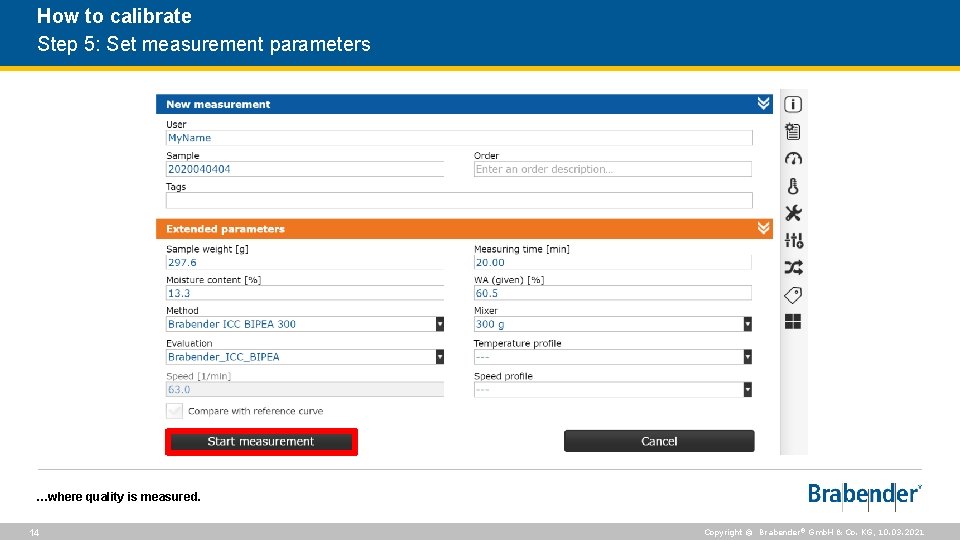Click the Measuring time field 20.00
960x540 pixels.
click(612, 262)
